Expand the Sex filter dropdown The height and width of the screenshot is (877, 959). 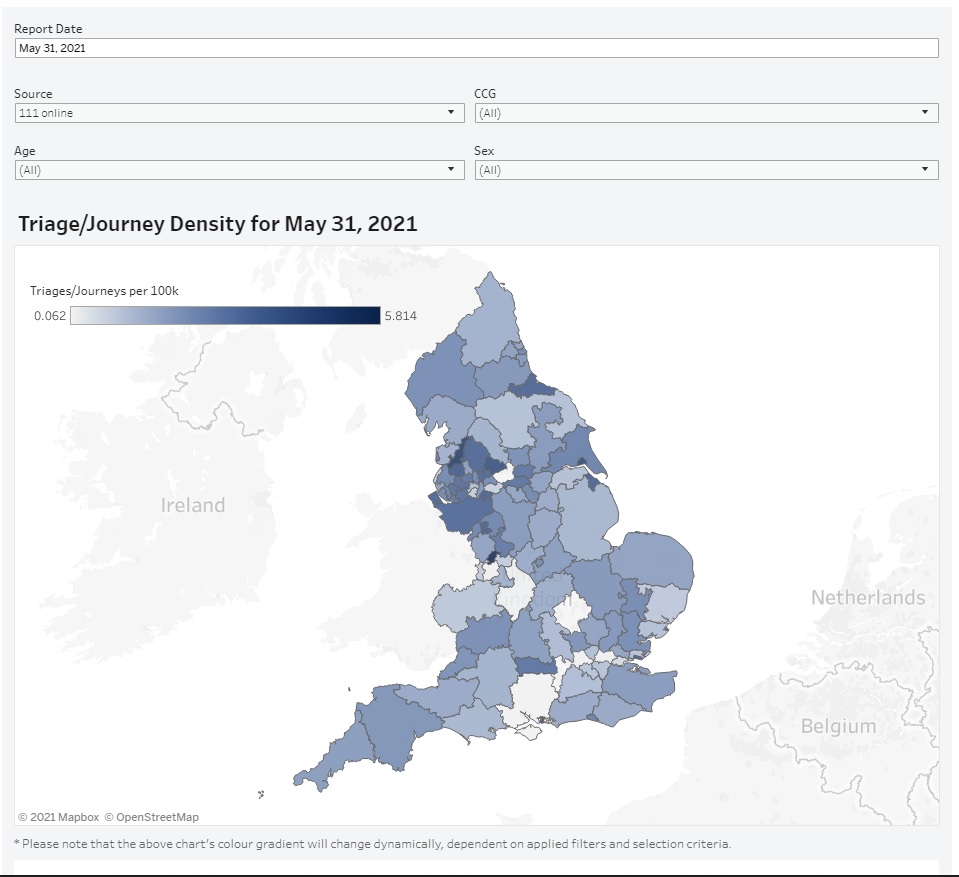705,170
